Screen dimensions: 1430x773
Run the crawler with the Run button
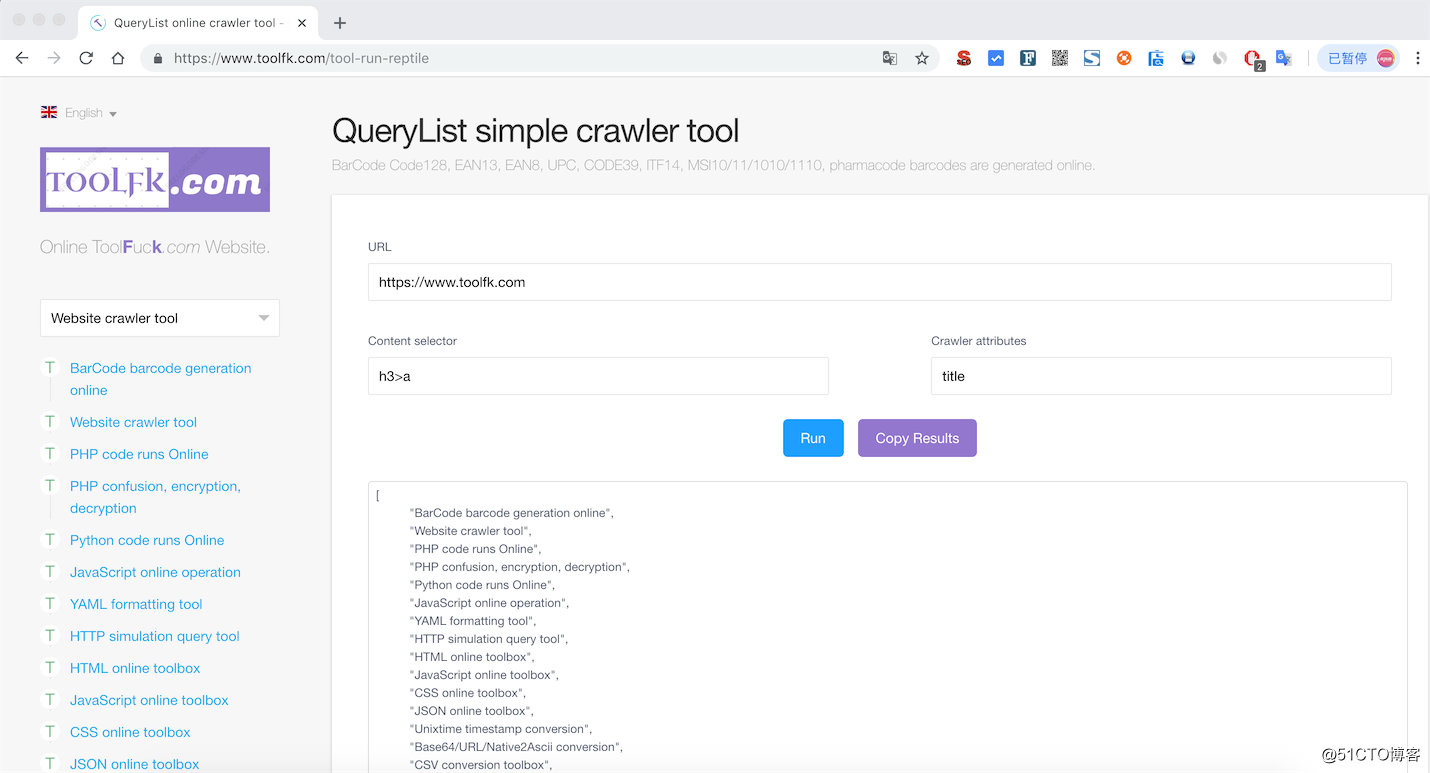tap(813, 438)
